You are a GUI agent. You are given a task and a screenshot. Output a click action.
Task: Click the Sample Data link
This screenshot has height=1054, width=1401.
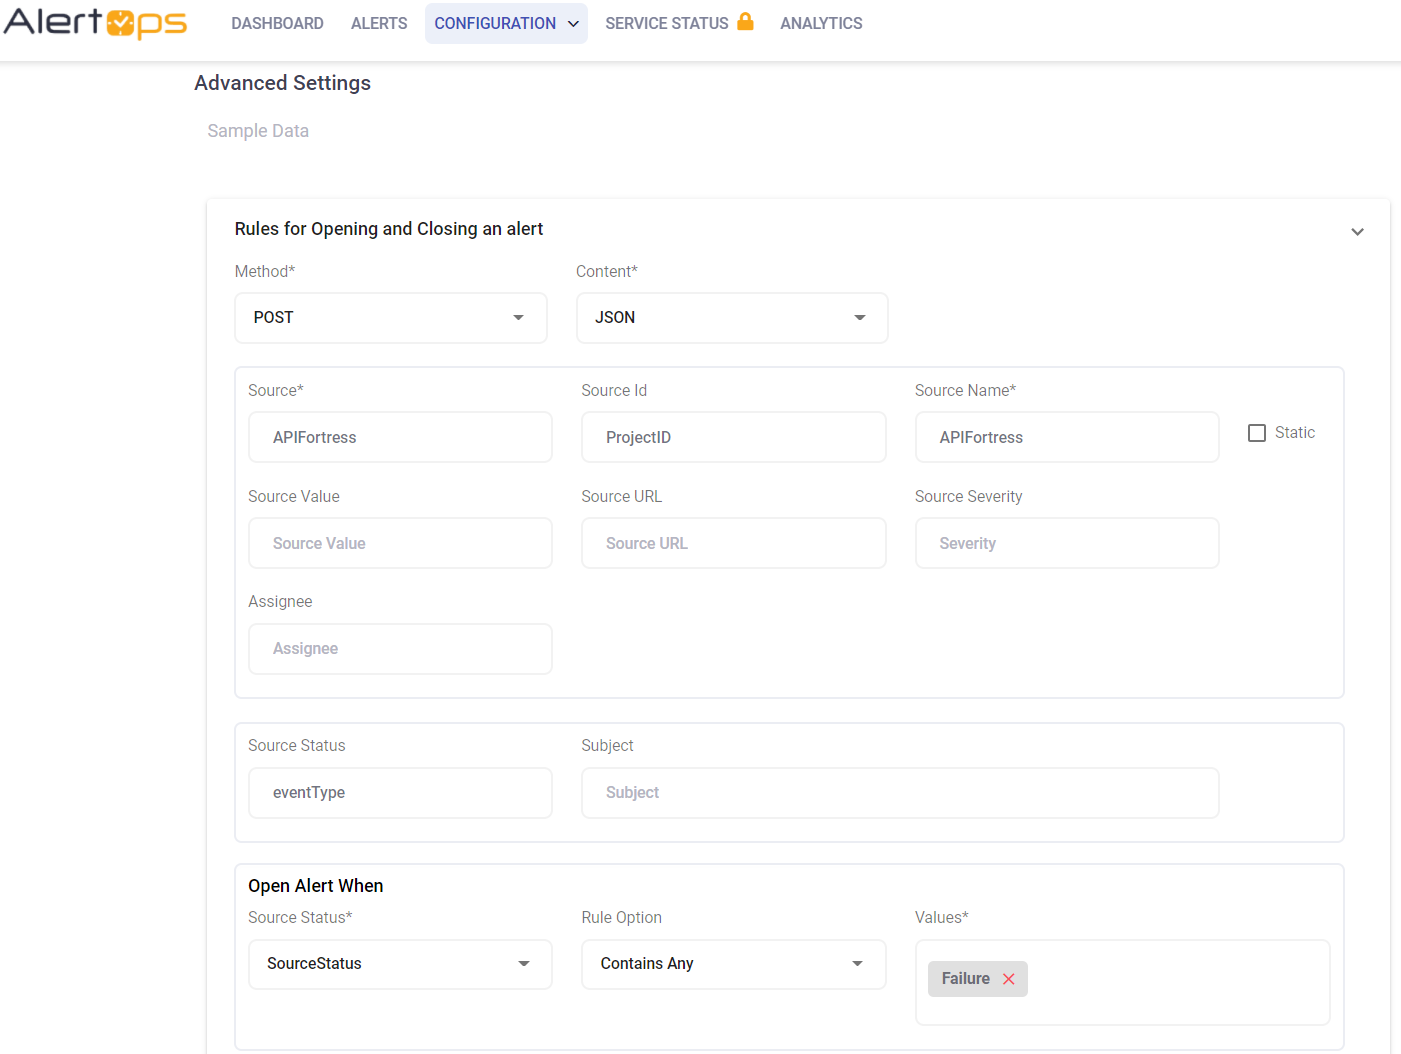click(257, 130)
